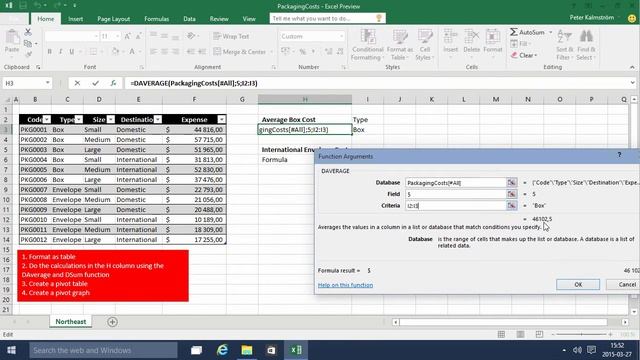Add a new sheet with plus icon
640x360 pixels.
(112, 322)
